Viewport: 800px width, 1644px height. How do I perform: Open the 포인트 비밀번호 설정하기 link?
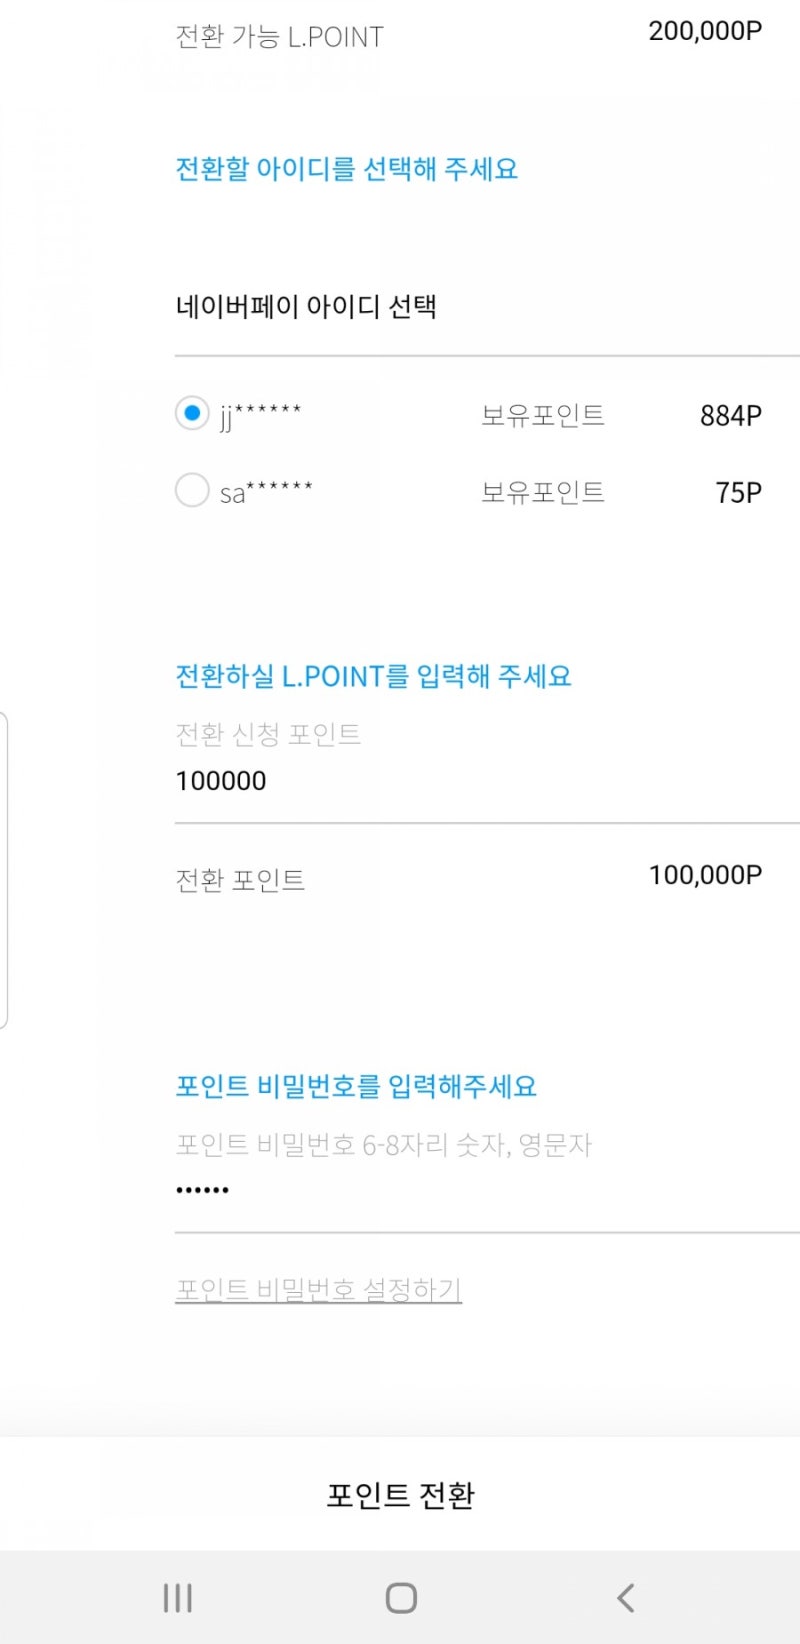coord(318,1289)
